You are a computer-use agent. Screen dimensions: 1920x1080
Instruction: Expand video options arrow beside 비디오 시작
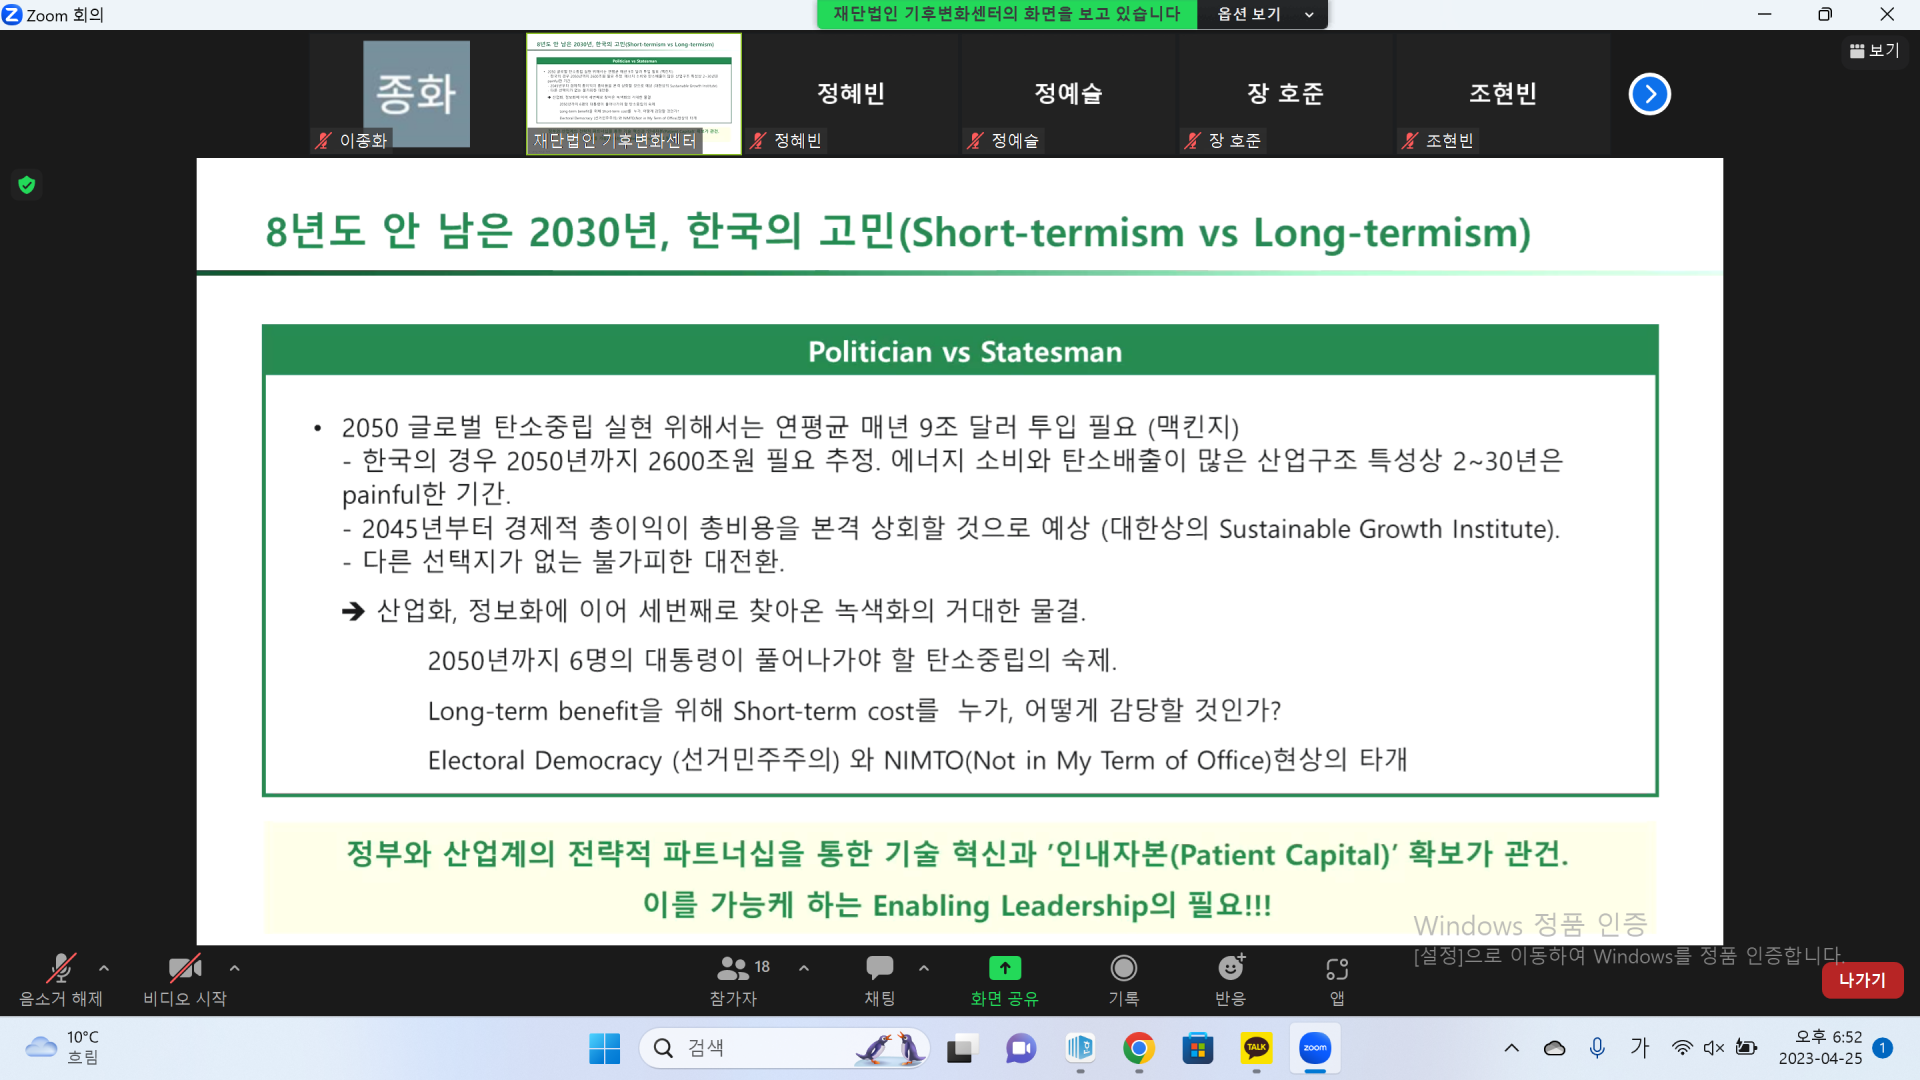pos(234,968)
